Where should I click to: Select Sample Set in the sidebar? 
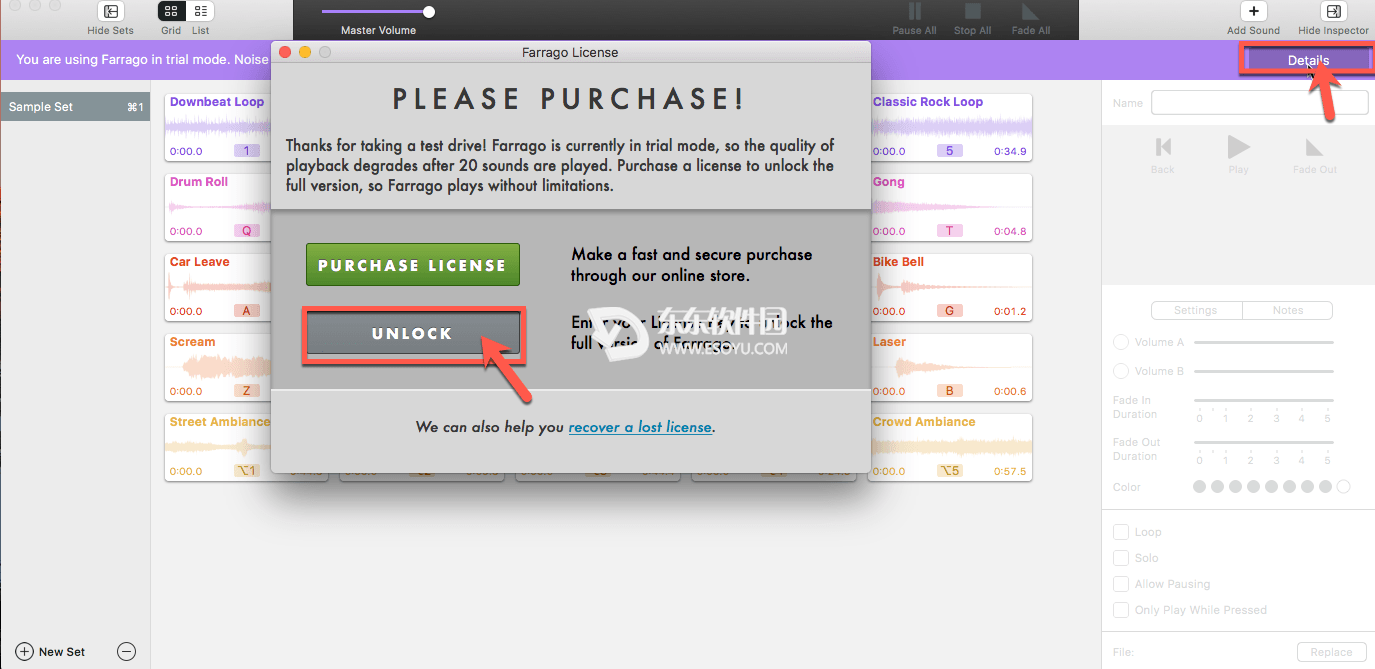[75, 107]
